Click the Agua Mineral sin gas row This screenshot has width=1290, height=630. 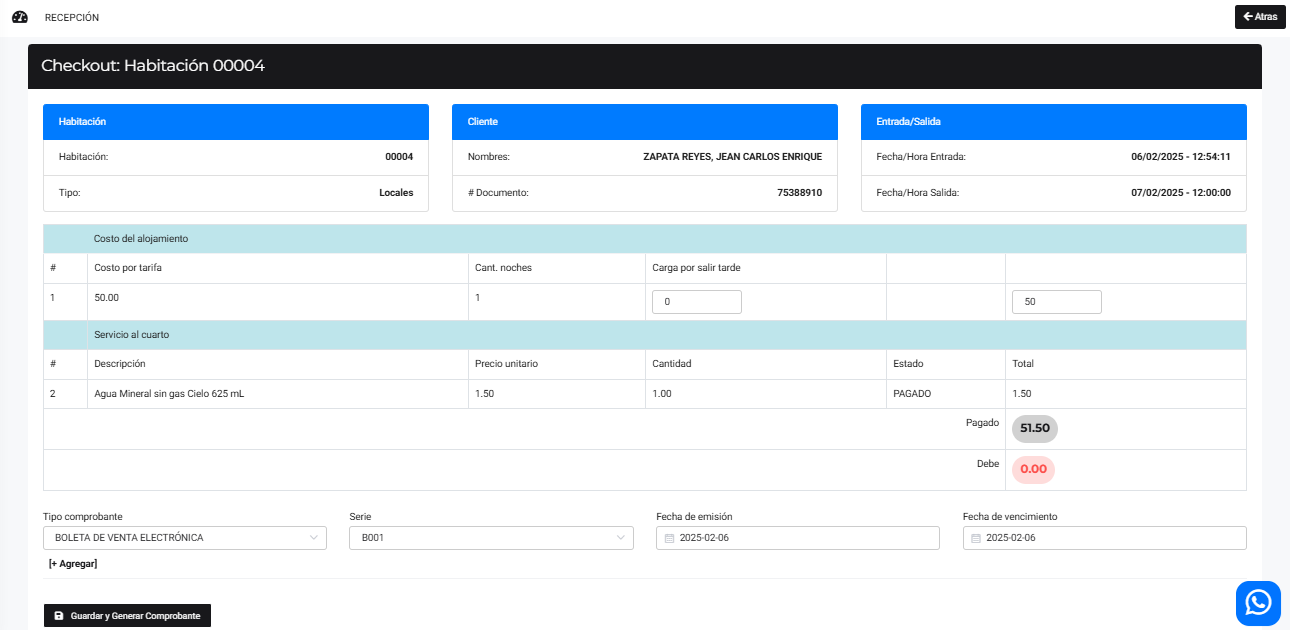[x=169, y=394]
